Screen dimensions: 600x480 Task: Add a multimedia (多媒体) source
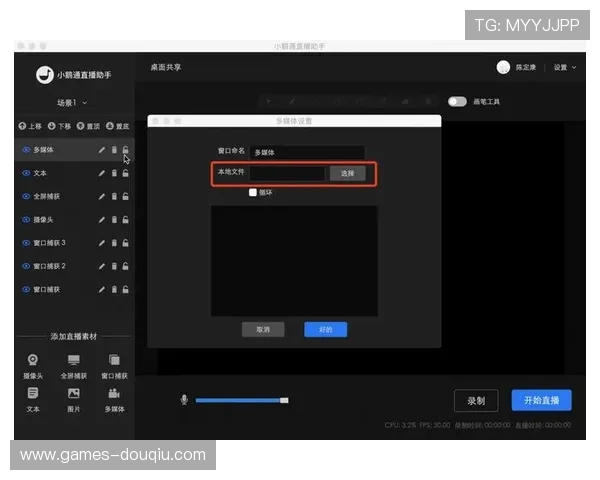(114, 397)
